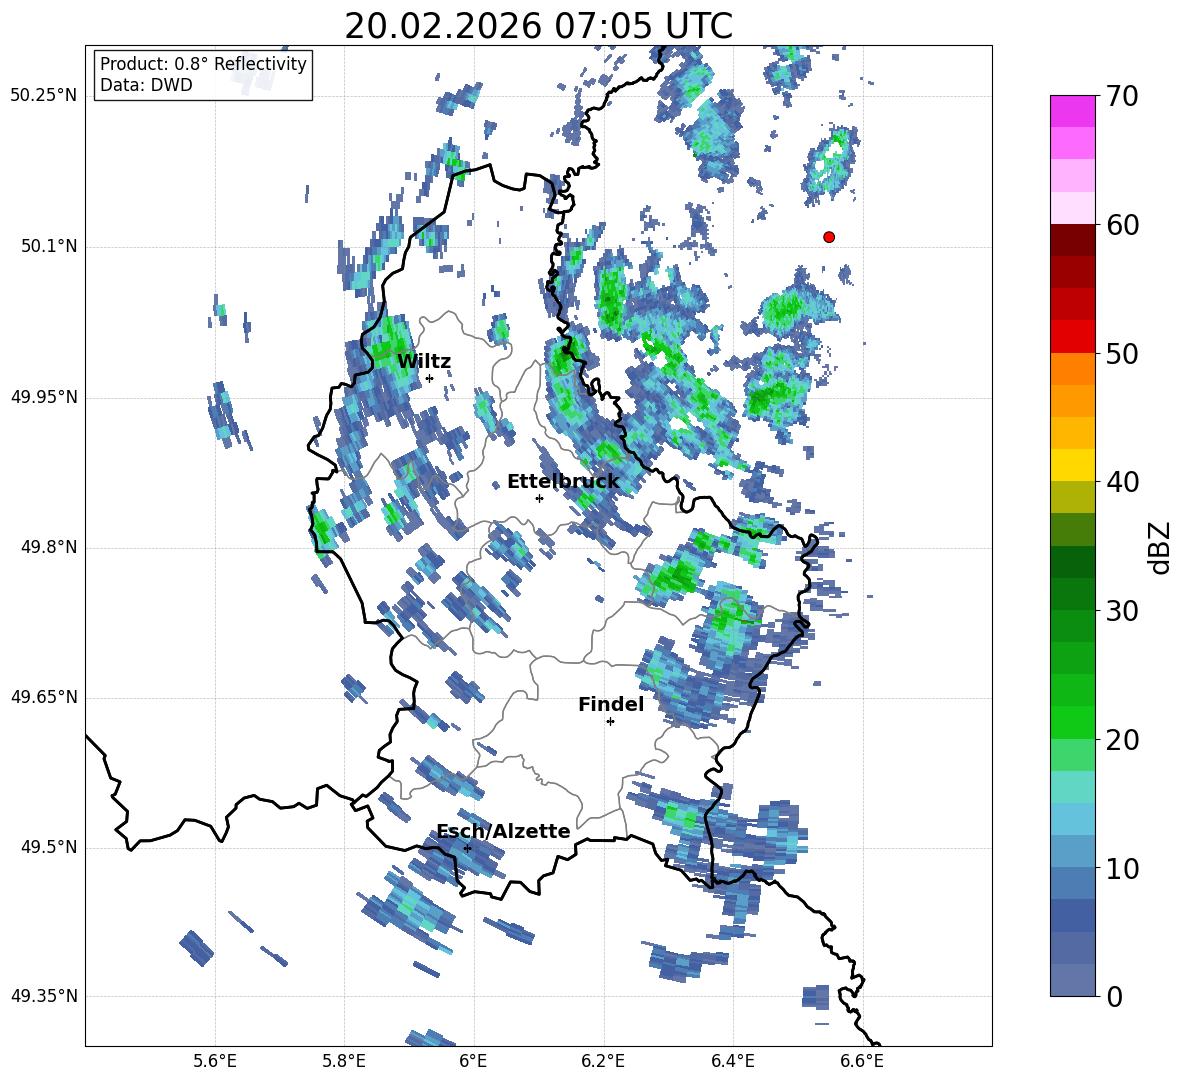Click the 0 tick on colorbar
This screenshot has height=1081, width=1184.
pos(1114,996)
